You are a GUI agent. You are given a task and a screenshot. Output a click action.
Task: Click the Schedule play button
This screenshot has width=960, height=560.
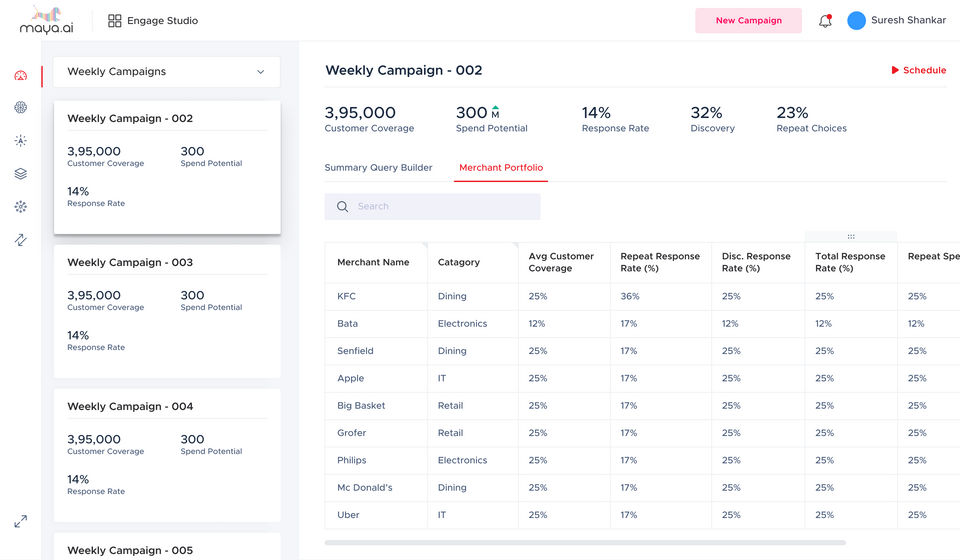(918, 70)
